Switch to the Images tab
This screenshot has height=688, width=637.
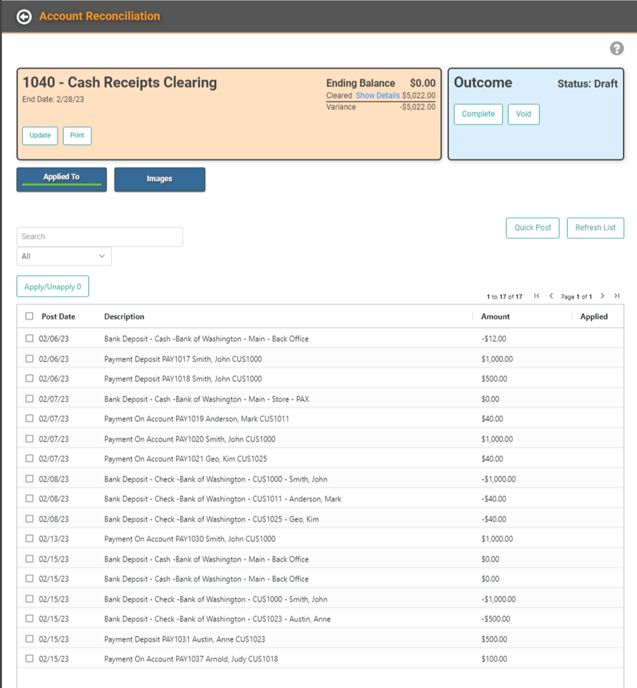click(x=159, y=179)
